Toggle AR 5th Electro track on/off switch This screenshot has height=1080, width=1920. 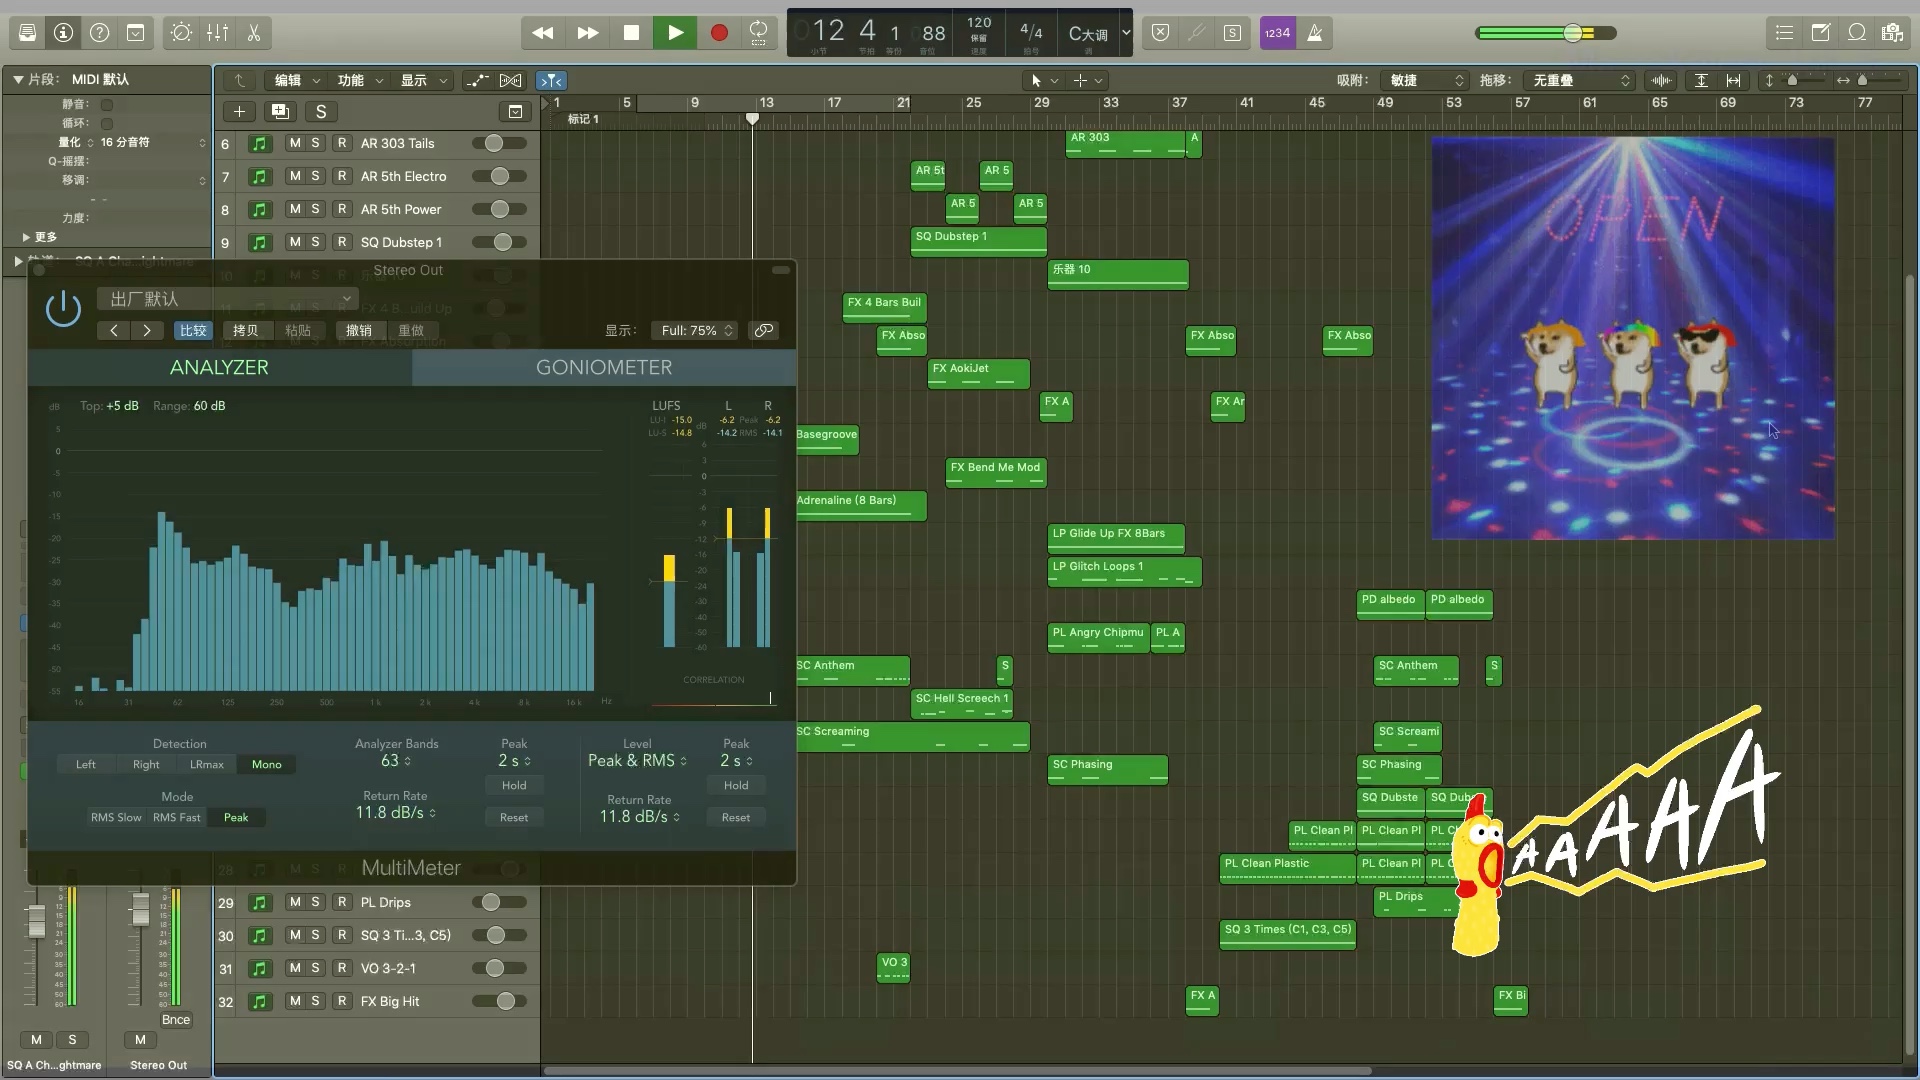pos(499,176)
